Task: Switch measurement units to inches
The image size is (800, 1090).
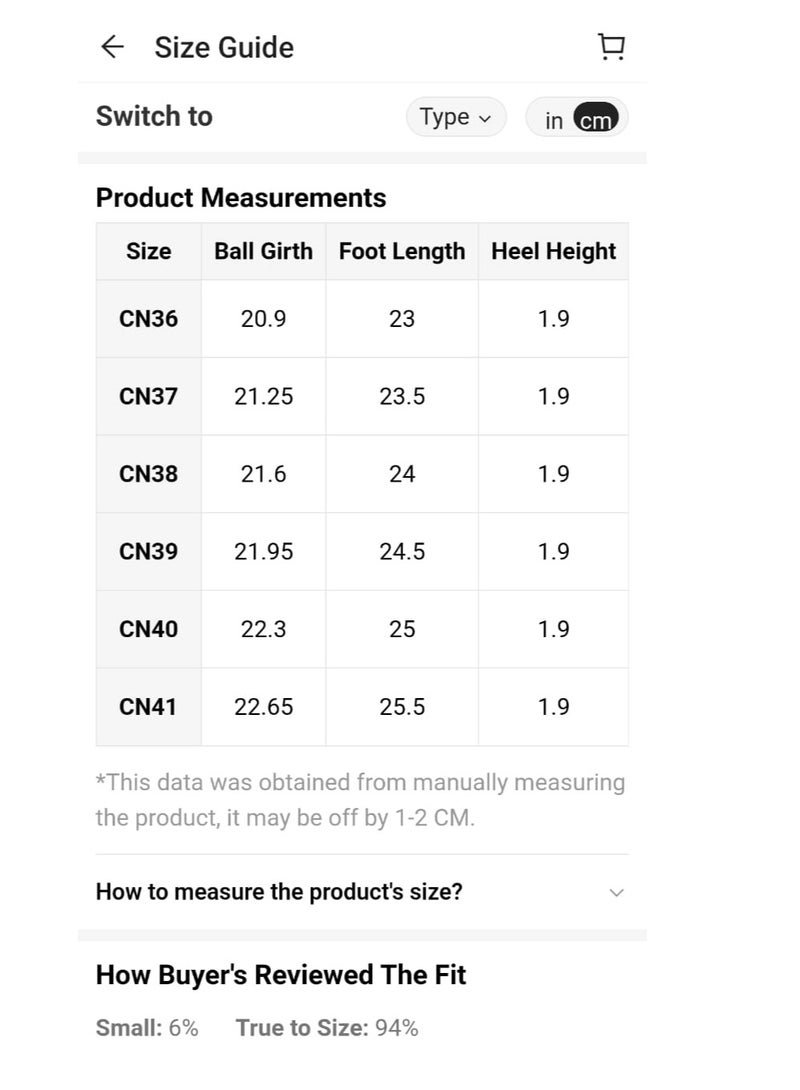Action: click(x=554, y=120)
